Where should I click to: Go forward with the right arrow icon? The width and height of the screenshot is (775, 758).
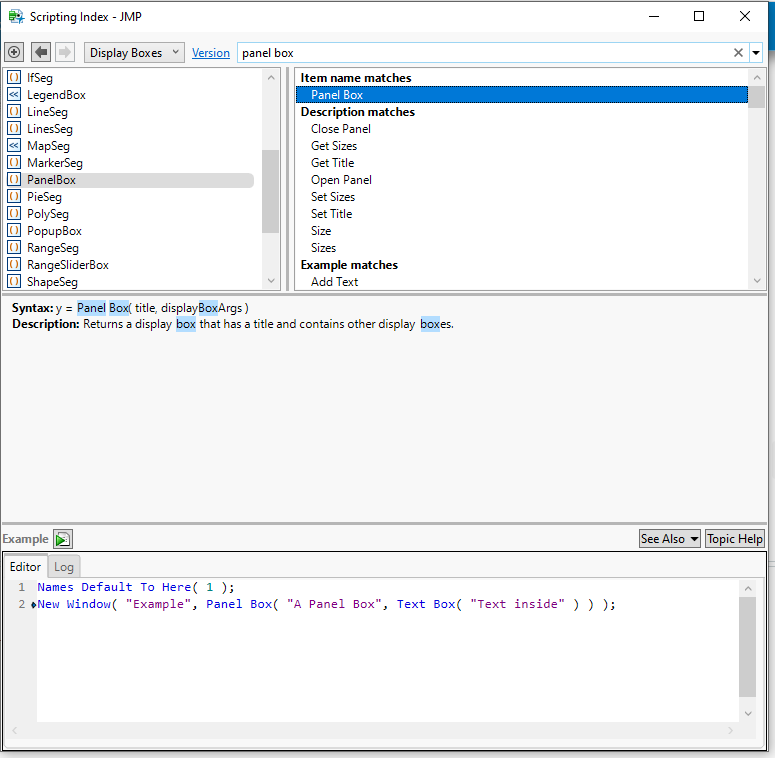64,52
